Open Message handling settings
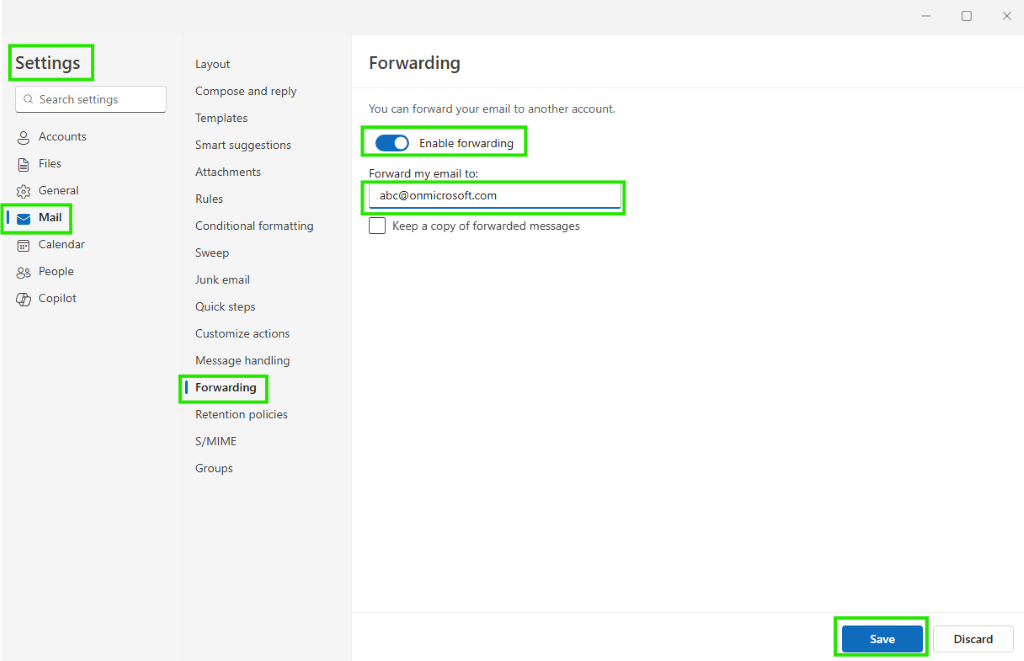The height and width of the screenshot is (661, 1024). [242, 361]
